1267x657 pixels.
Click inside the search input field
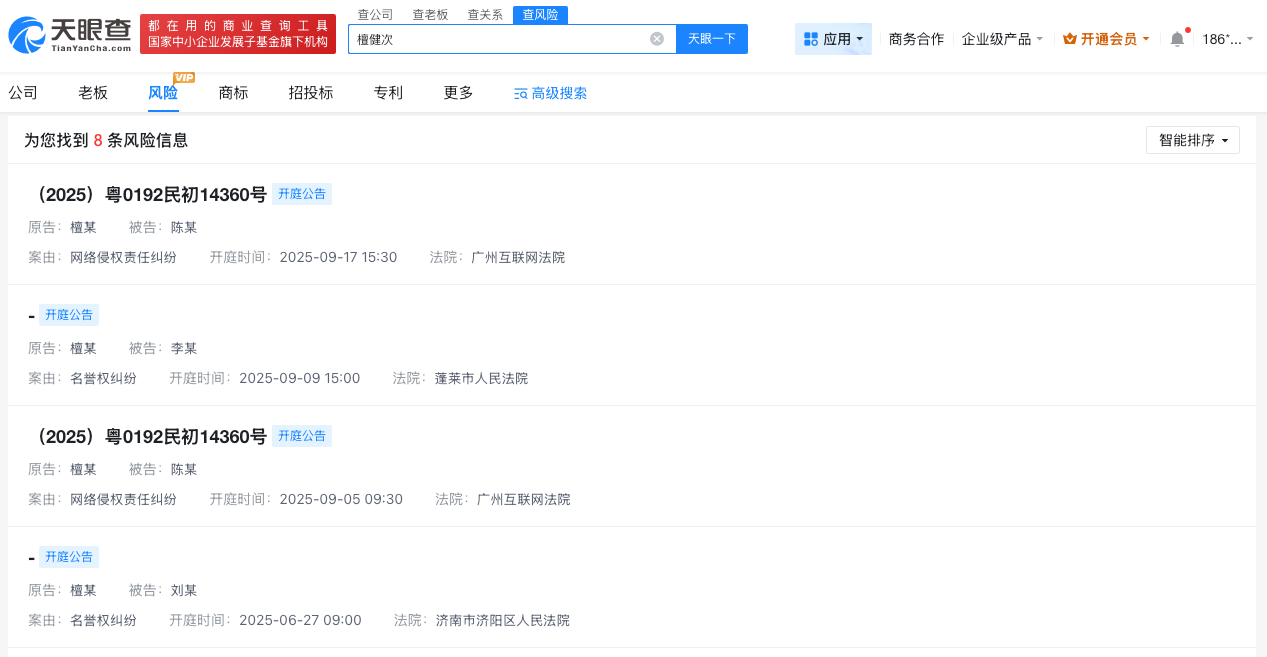500,38
